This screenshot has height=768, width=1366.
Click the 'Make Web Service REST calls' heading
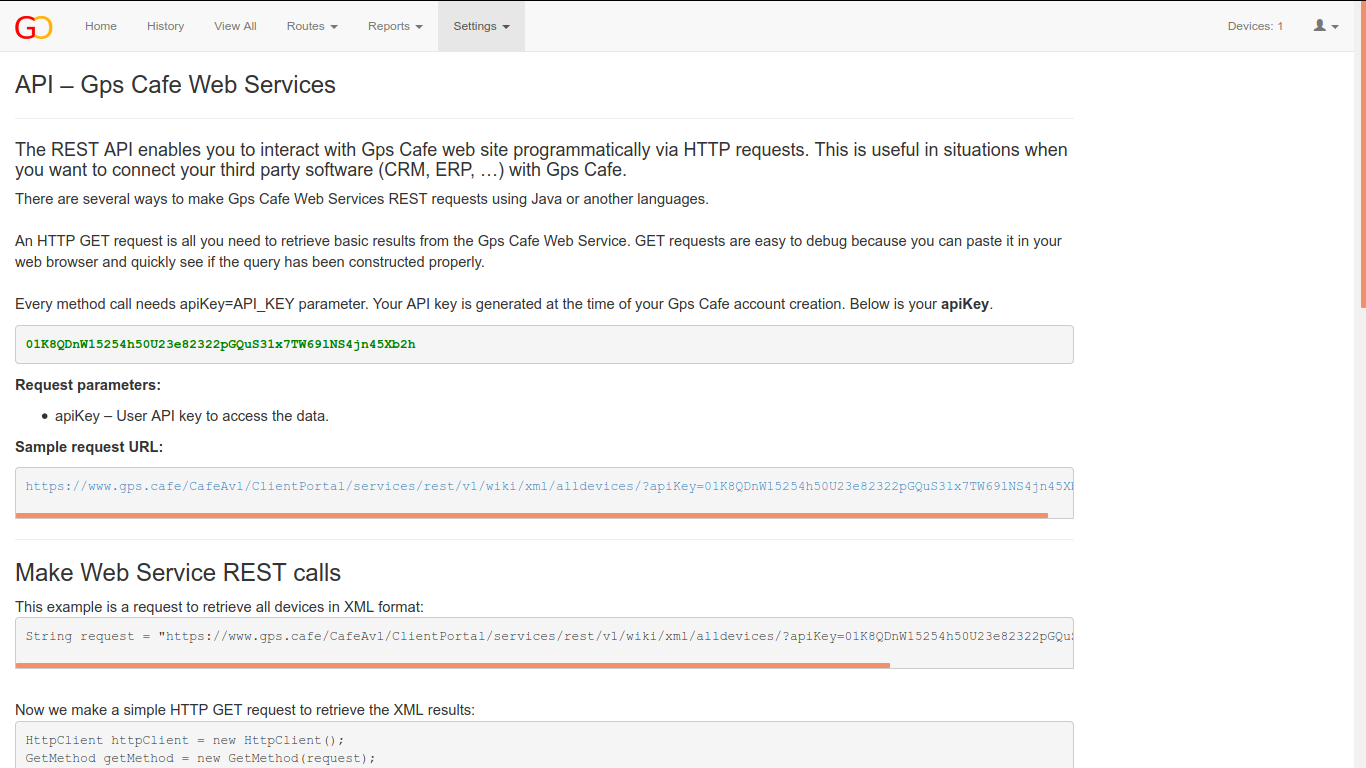pyautogui.click(x=178, y=573)
